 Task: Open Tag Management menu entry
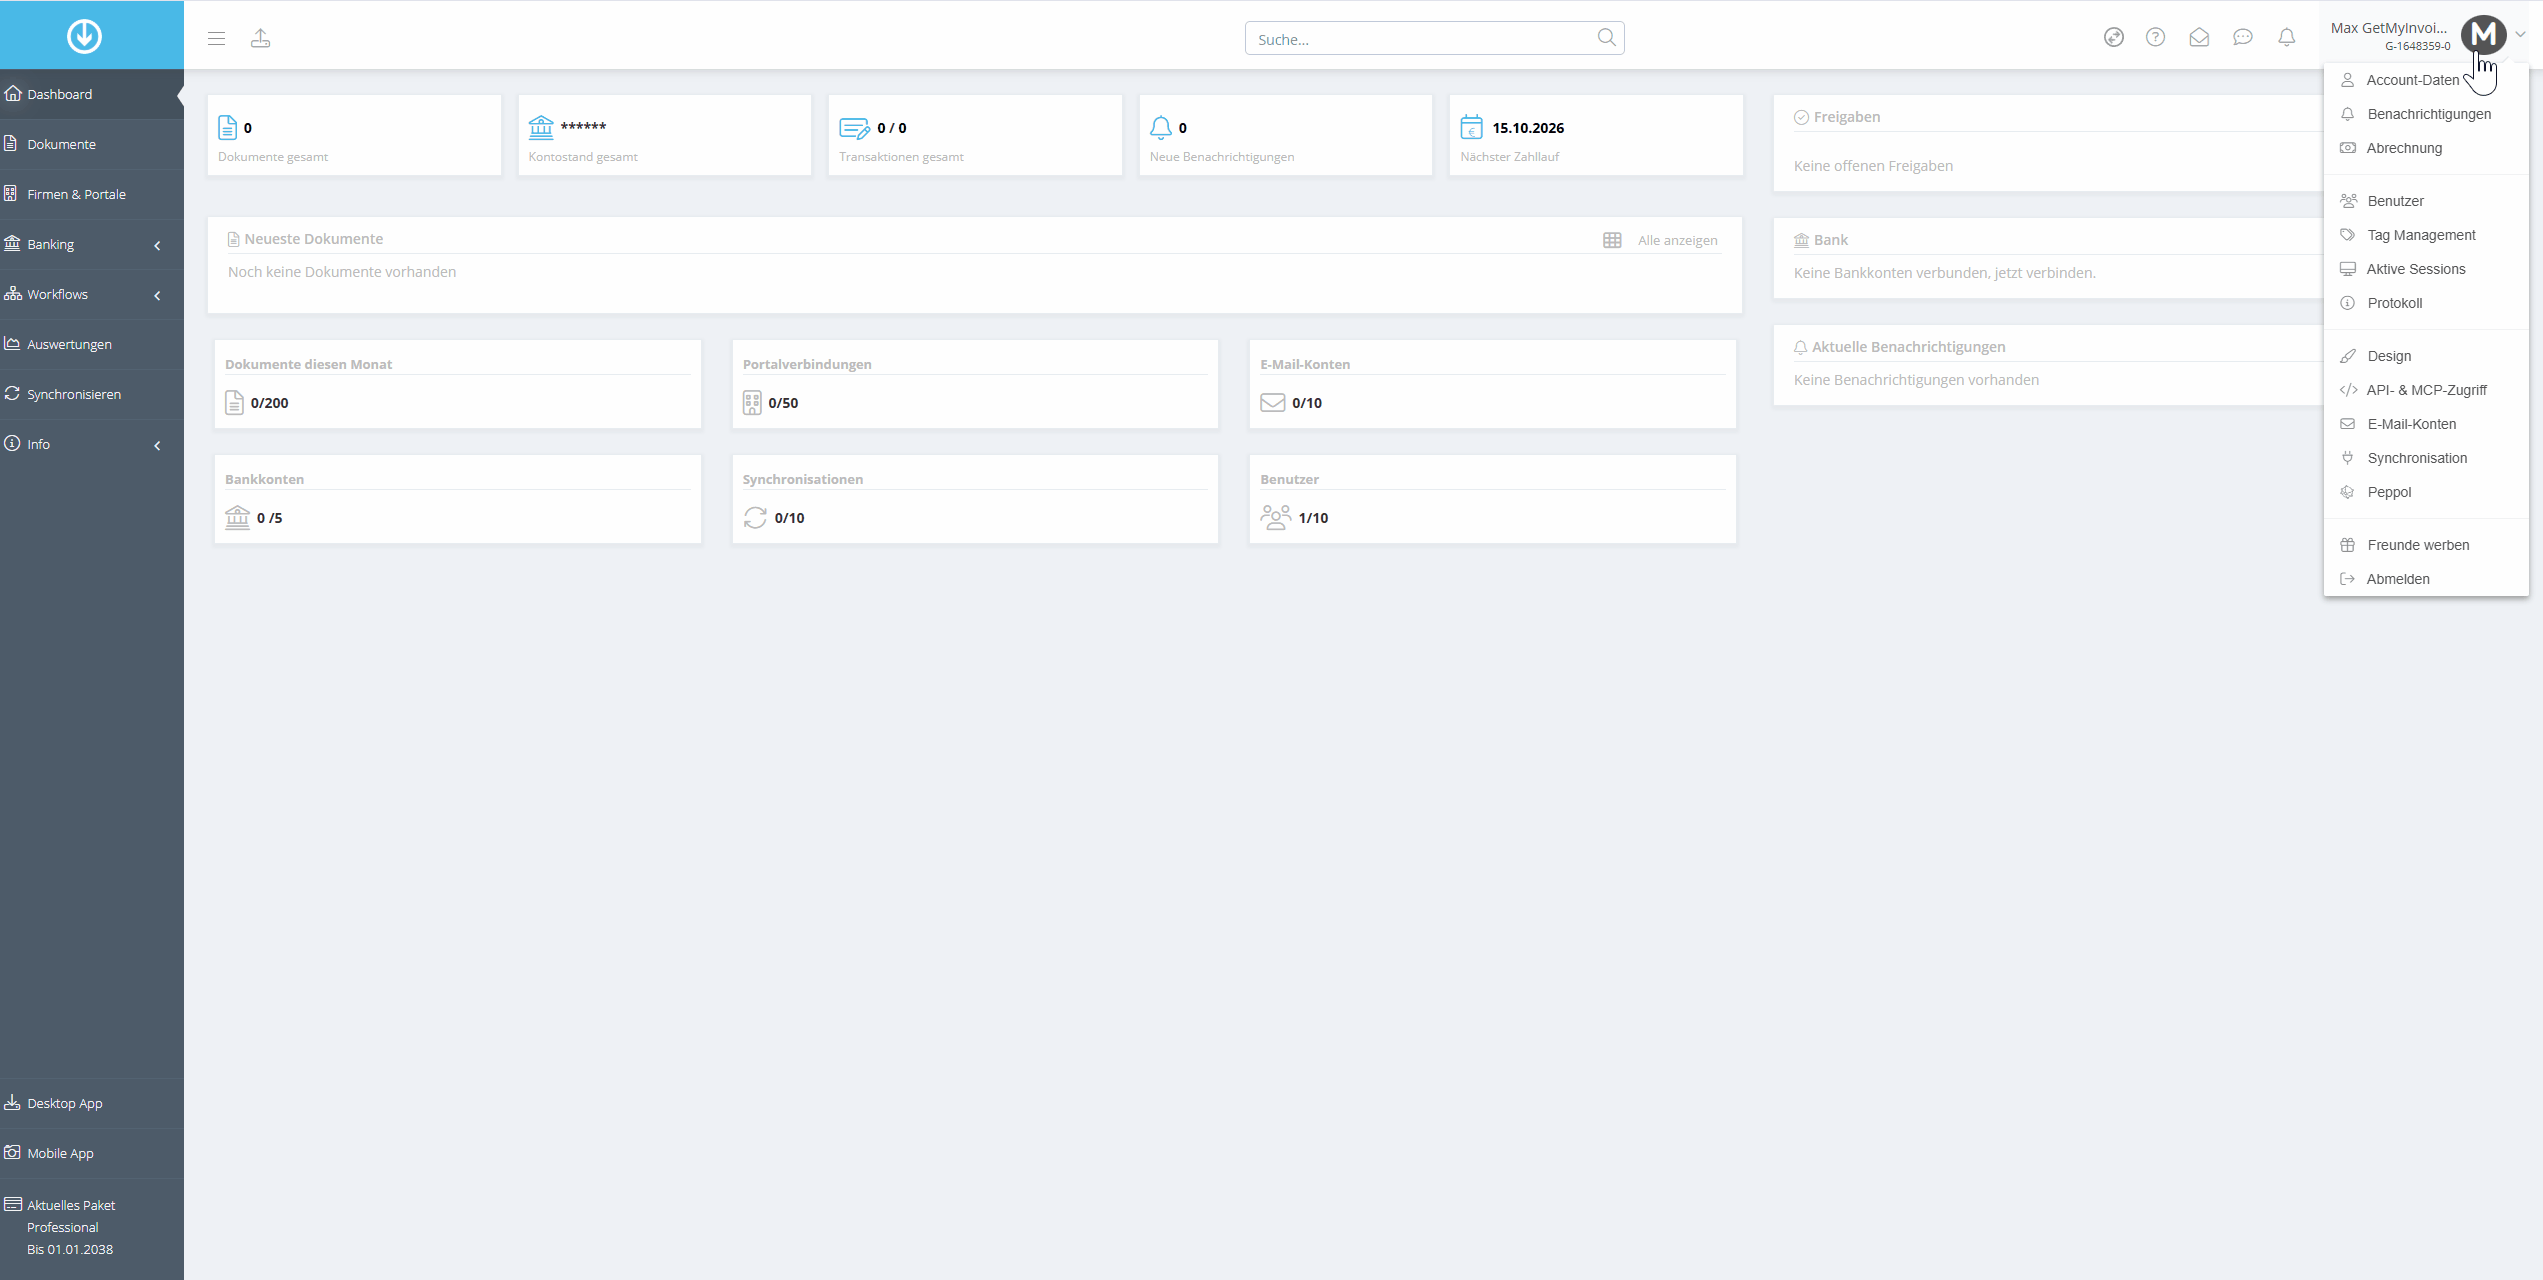2426,235
